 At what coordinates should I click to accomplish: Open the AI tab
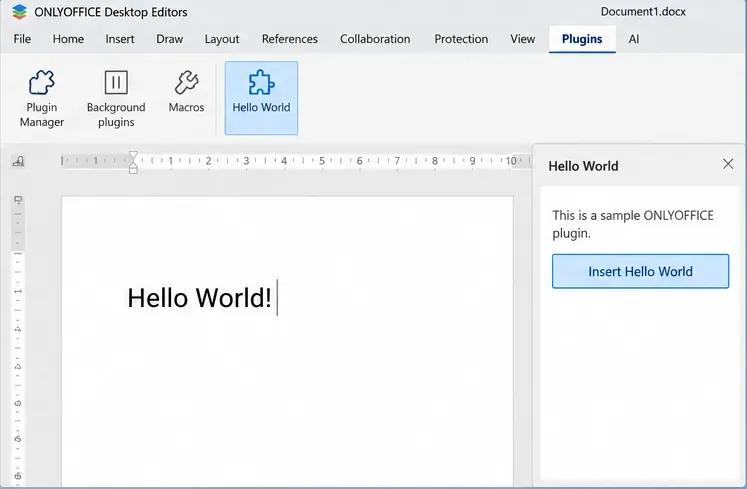634,39
